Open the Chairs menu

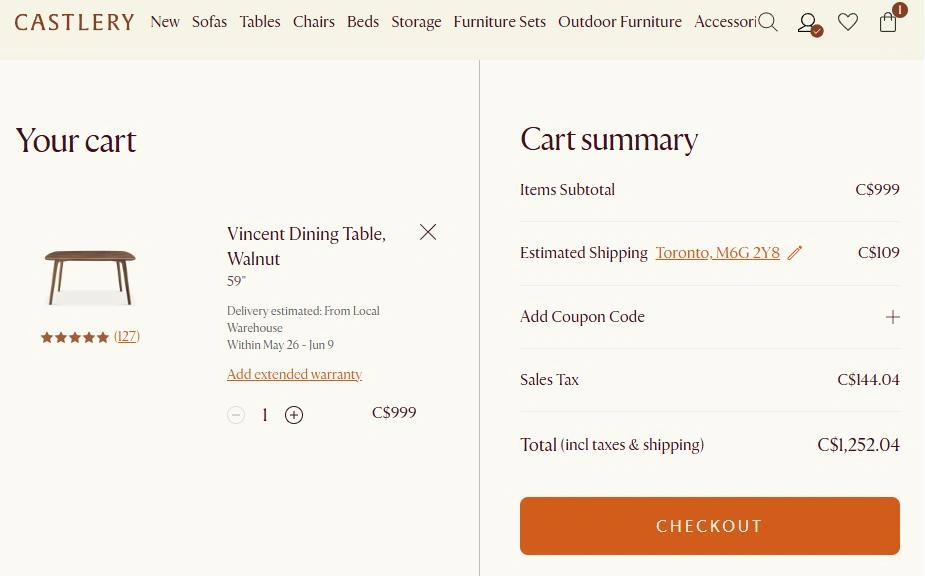[314, 22]
